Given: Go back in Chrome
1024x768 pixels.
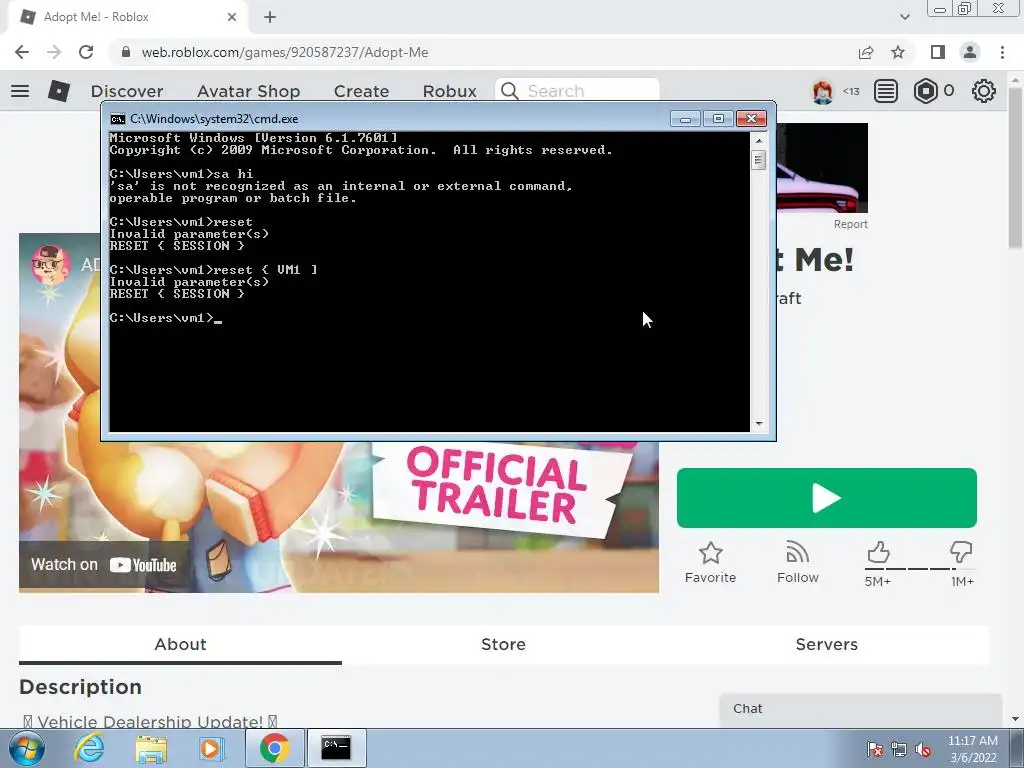Looking at the screenshot, I should (x=22, y=52).
